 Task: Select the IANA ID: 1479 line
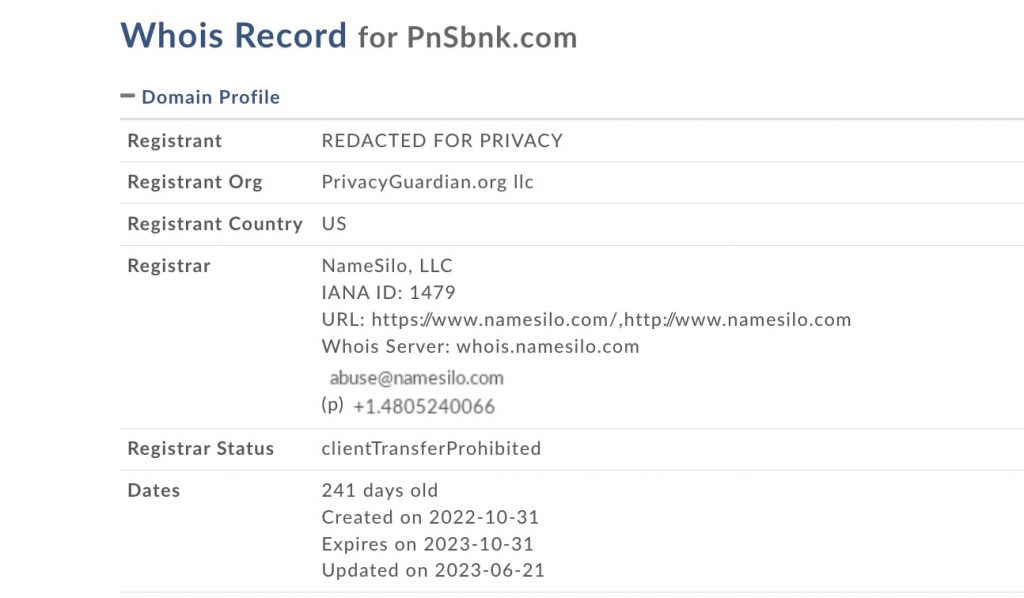pos(388,293)
